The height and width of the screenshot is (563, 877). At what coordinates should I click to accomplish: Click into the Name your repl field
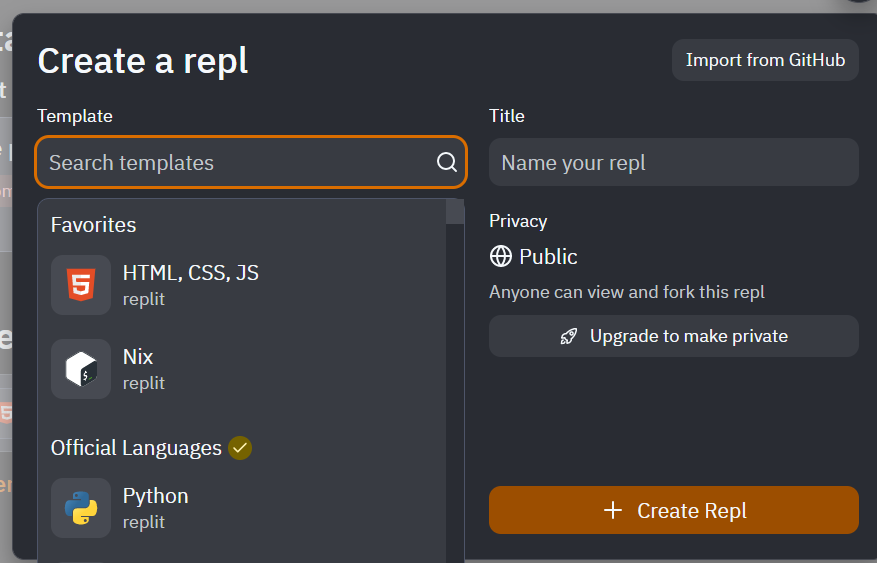pos(673,162)
